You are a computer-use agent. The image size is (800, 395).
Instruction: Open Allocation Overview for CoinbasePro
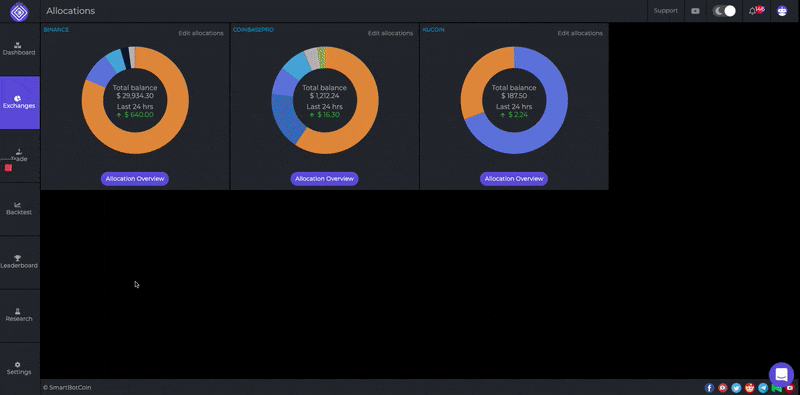point(324,179)
